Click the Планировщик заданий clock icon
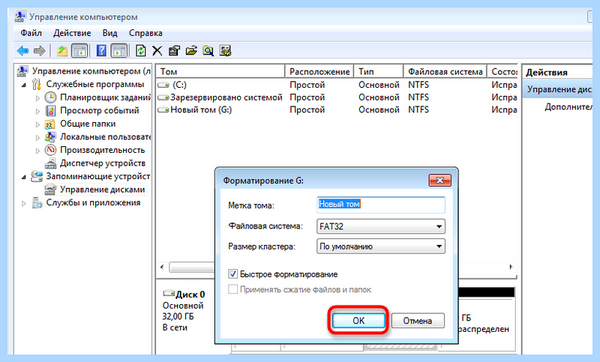Image resolution: width=600 pixels, height=362 pixels. click(51, 97)
